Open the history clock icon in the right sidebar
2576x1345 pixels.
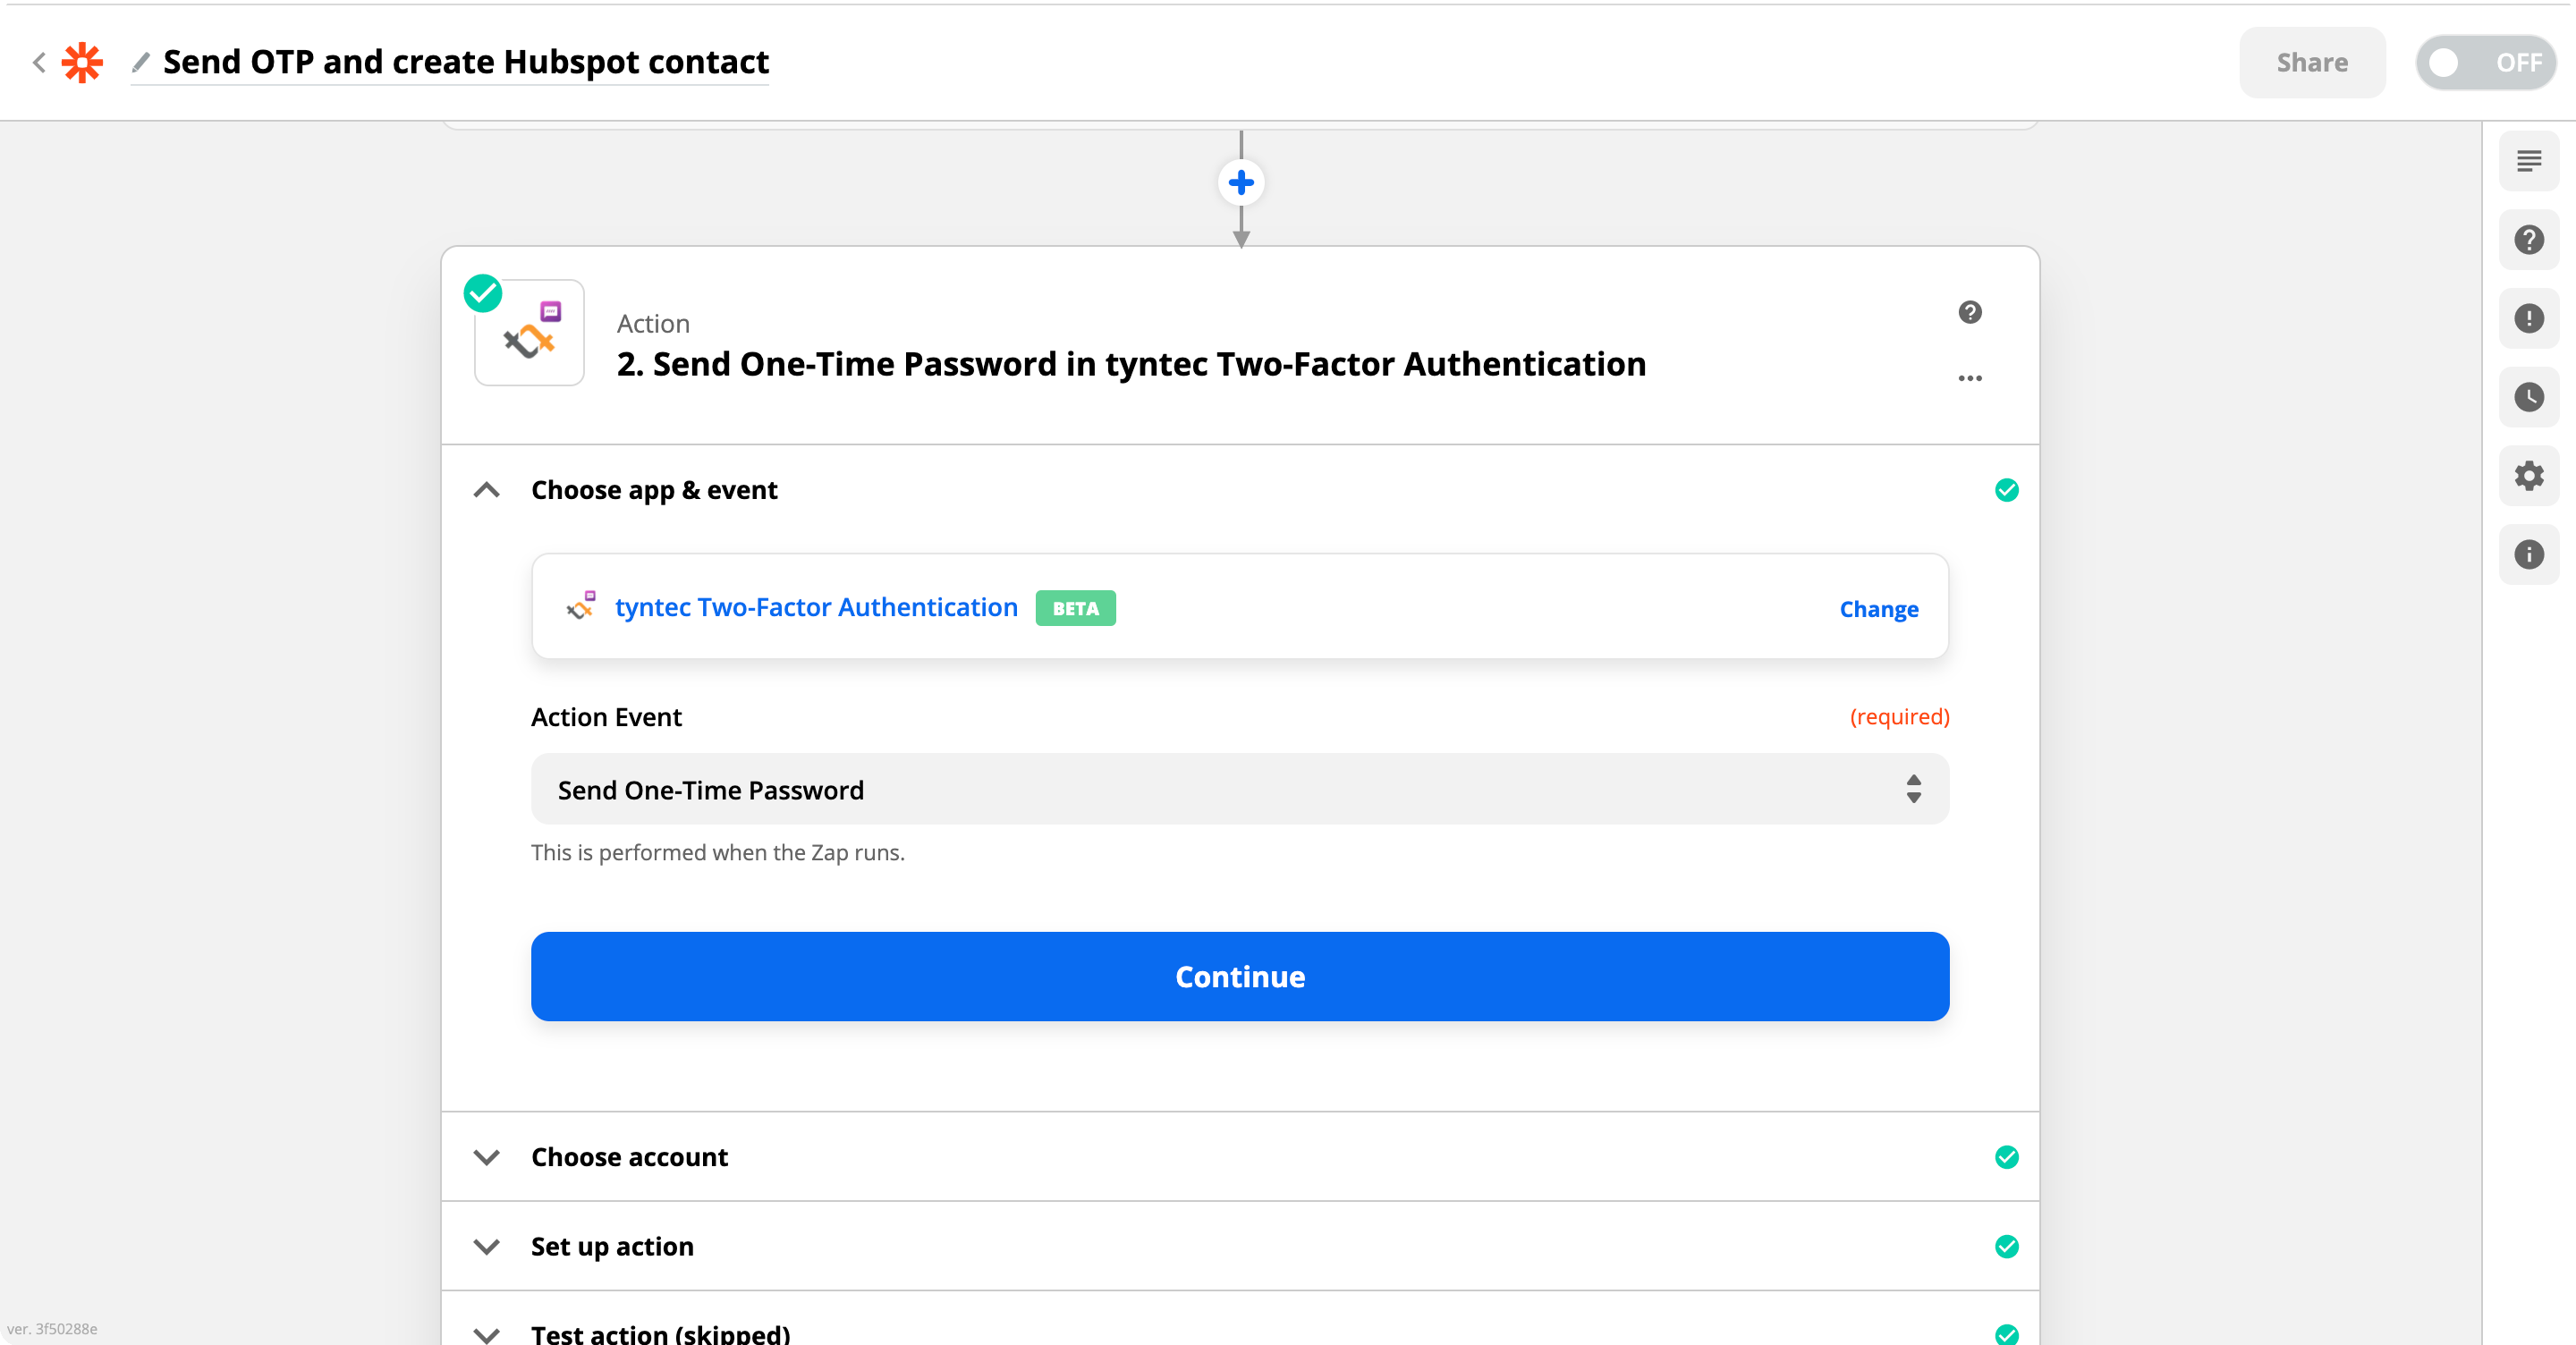[2529, 398]
